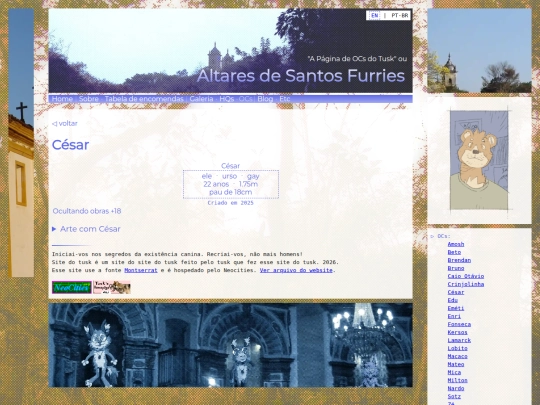The width and height of the screenshot is (540, 405).
Task: Open the Eméti character link
Action: [x=456, y=308]
